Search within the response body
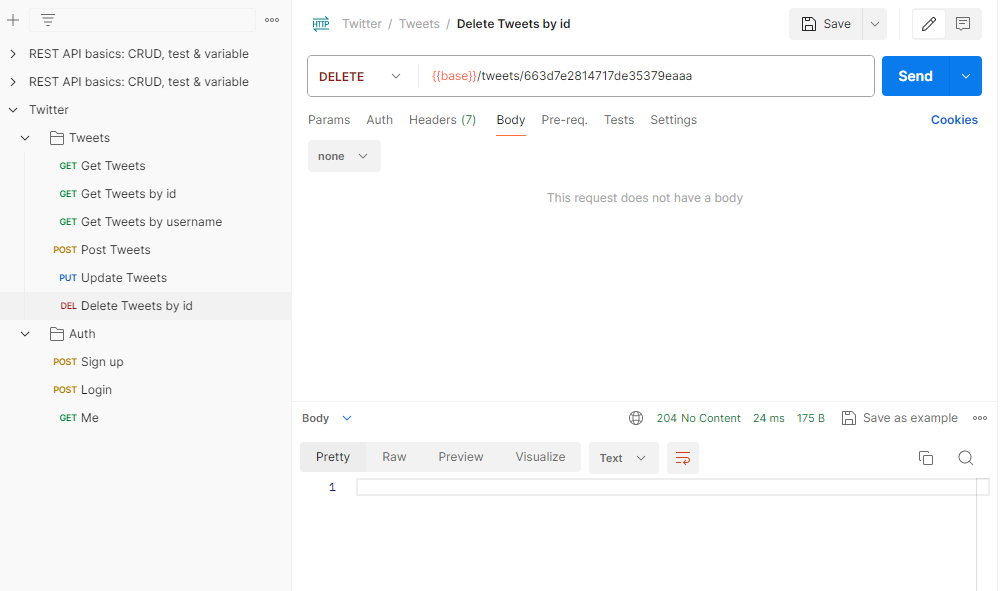Image resolution: width=1003 pixels, height=591 pixels. tap(966, 458)
